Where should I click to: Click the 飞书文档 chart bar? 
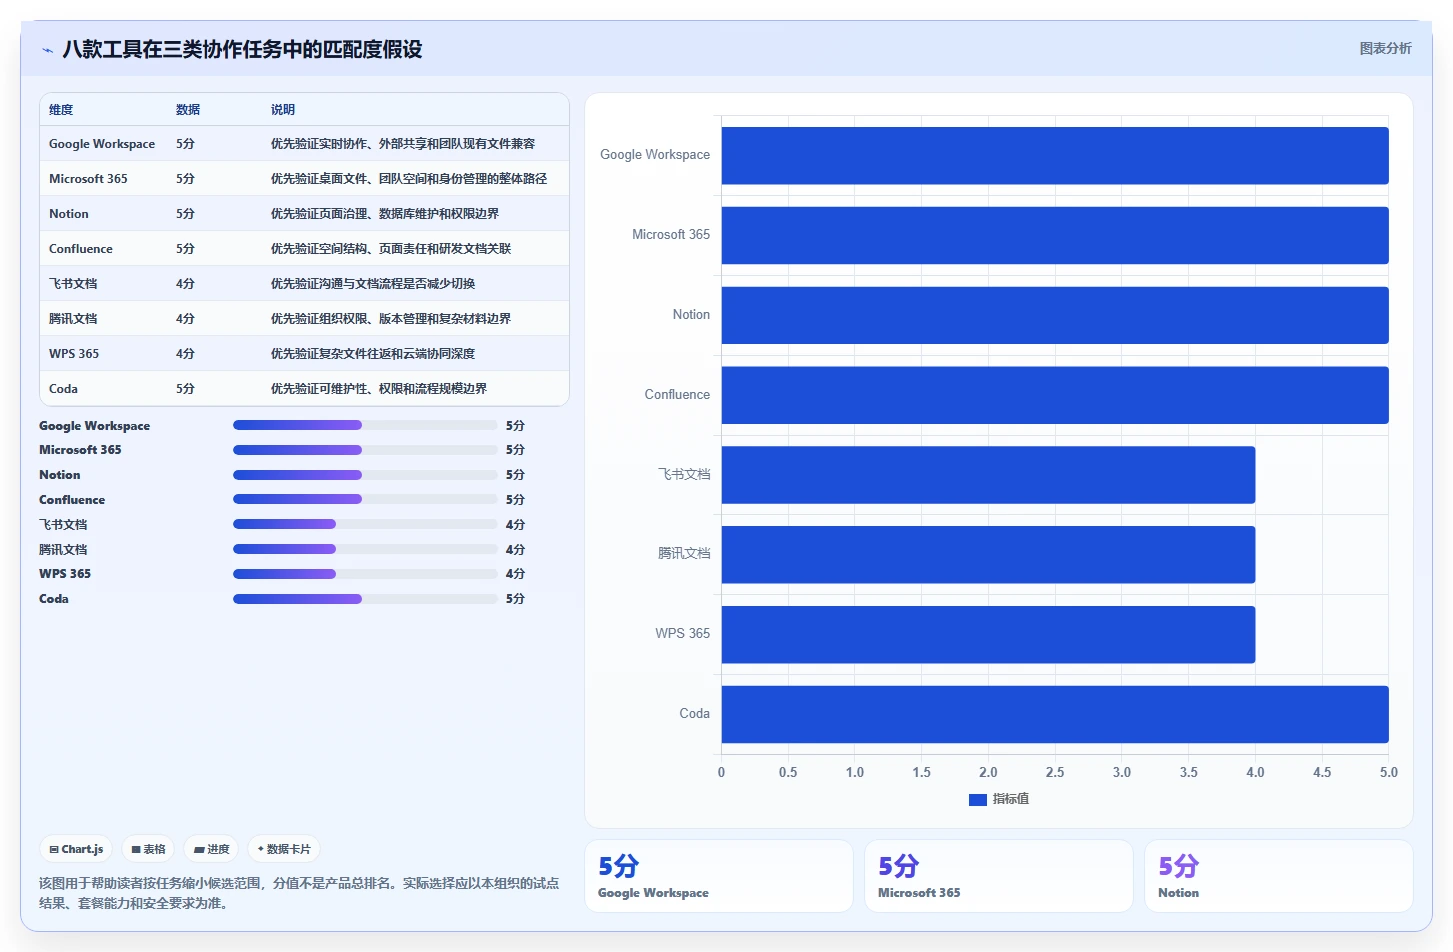pyautogui.click(x=988, y=475)
